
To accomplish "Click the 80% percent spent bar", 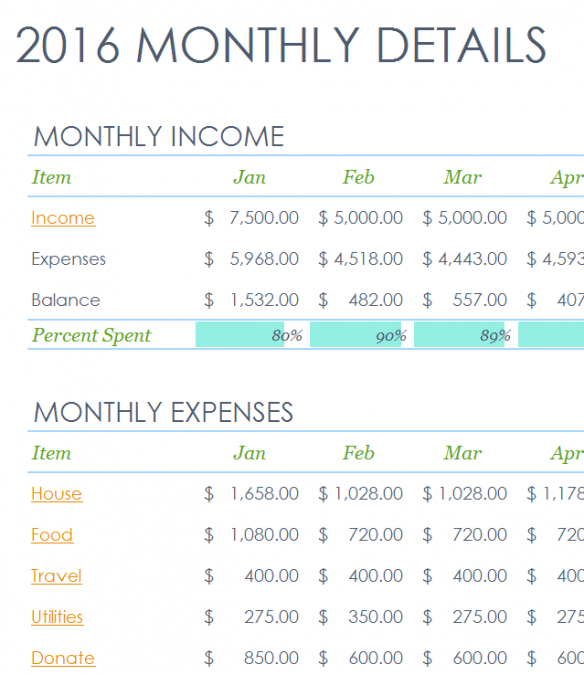I will tap(251, 335).
